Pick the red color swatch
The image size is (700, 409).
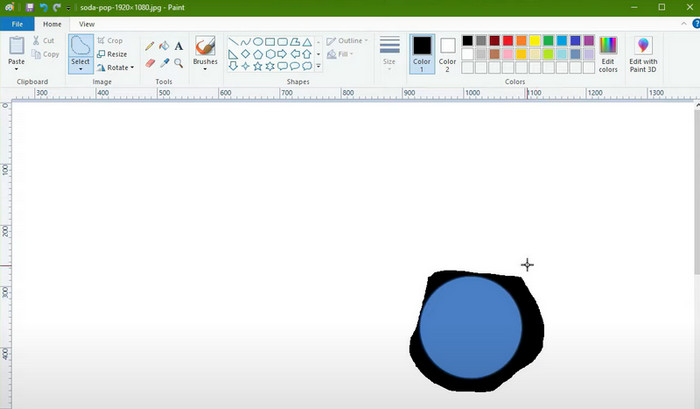click(508, 41)
